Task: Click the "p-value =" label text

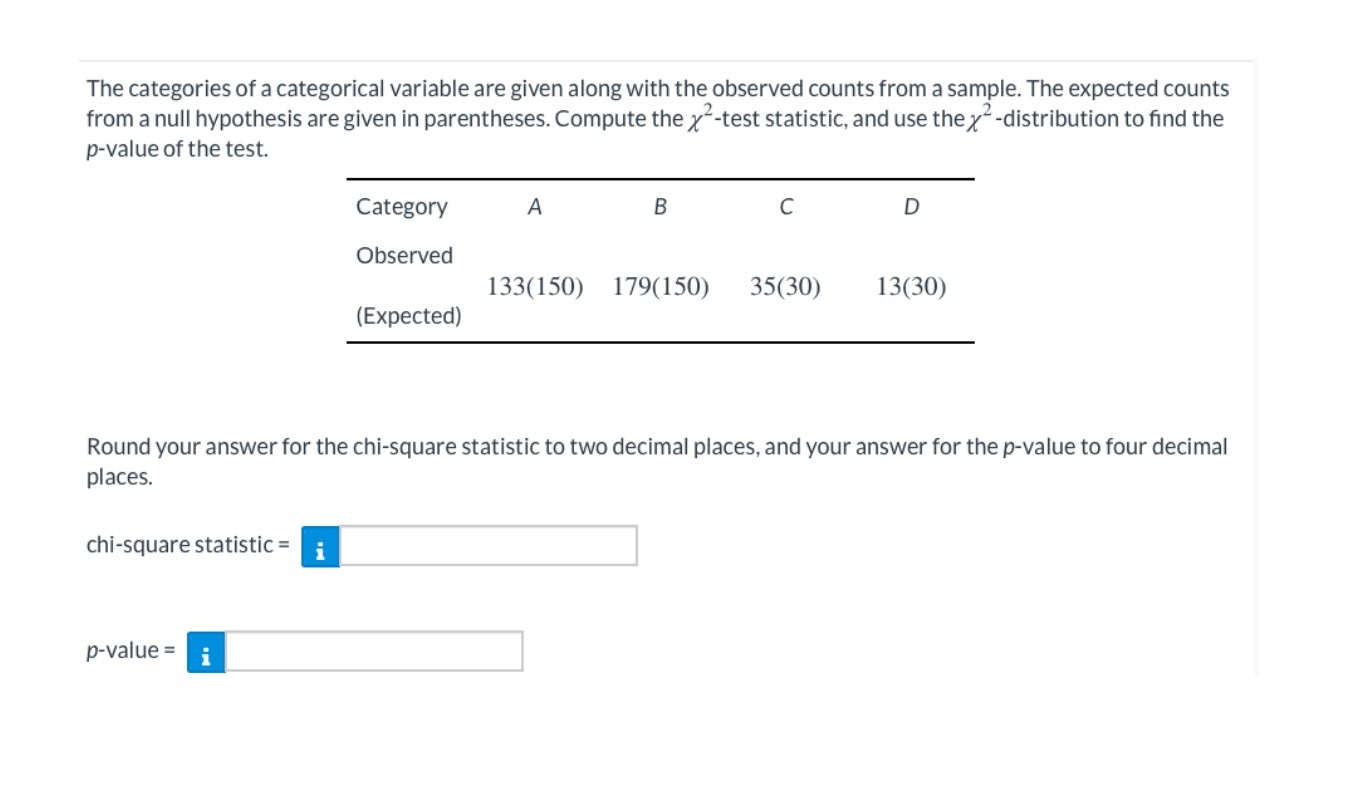Action: [131, 652]
